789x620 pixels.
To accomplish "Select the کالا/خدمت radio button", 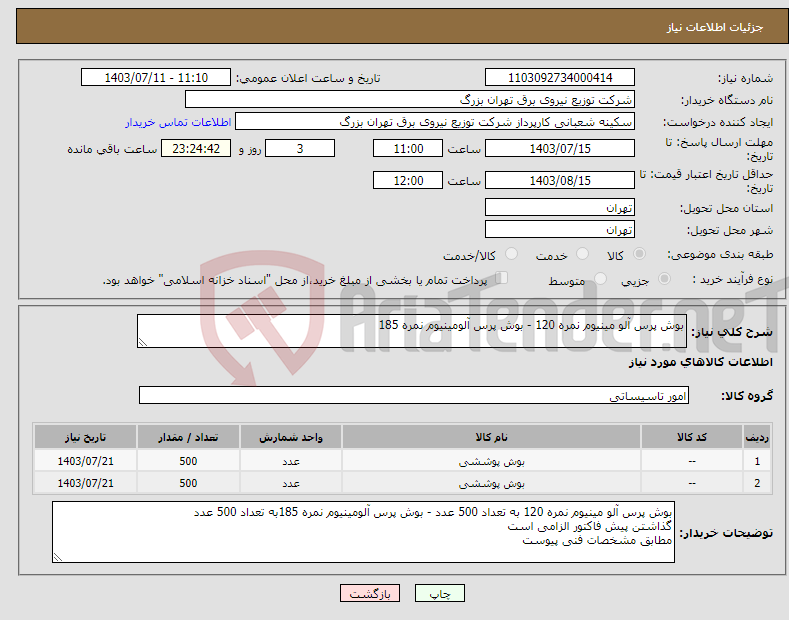I will pyautogui.click(x=511, y=254).
